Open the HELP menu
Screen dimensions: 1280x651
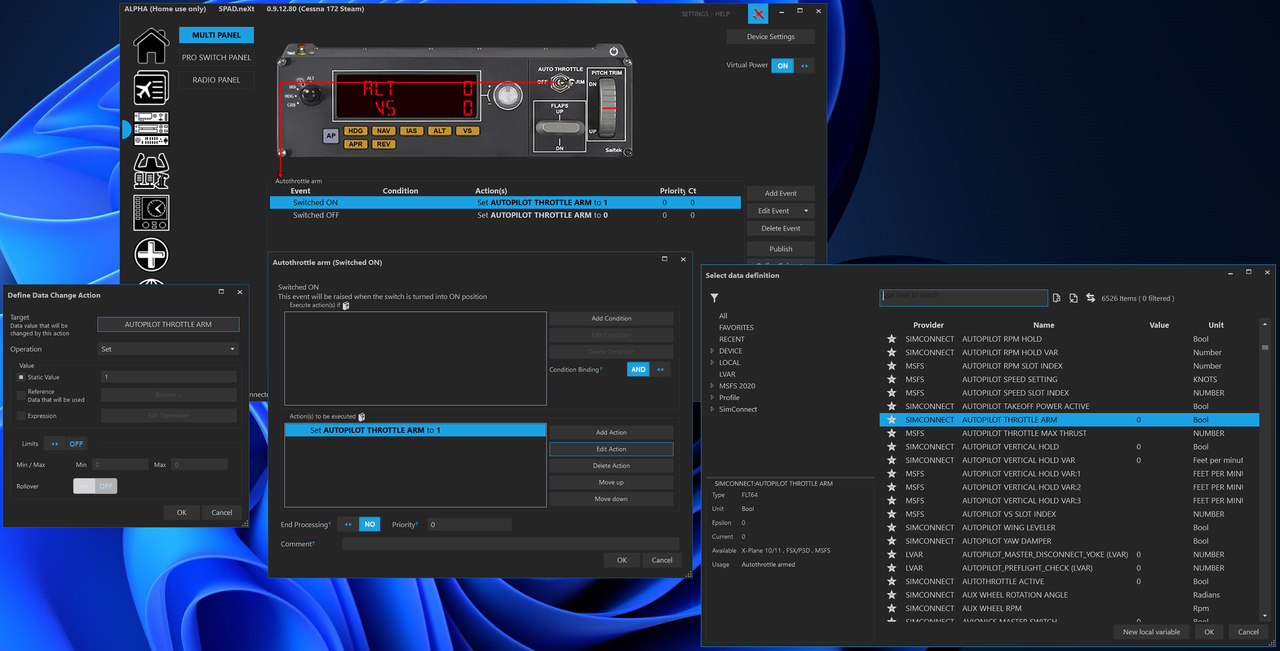click(722, 15)
